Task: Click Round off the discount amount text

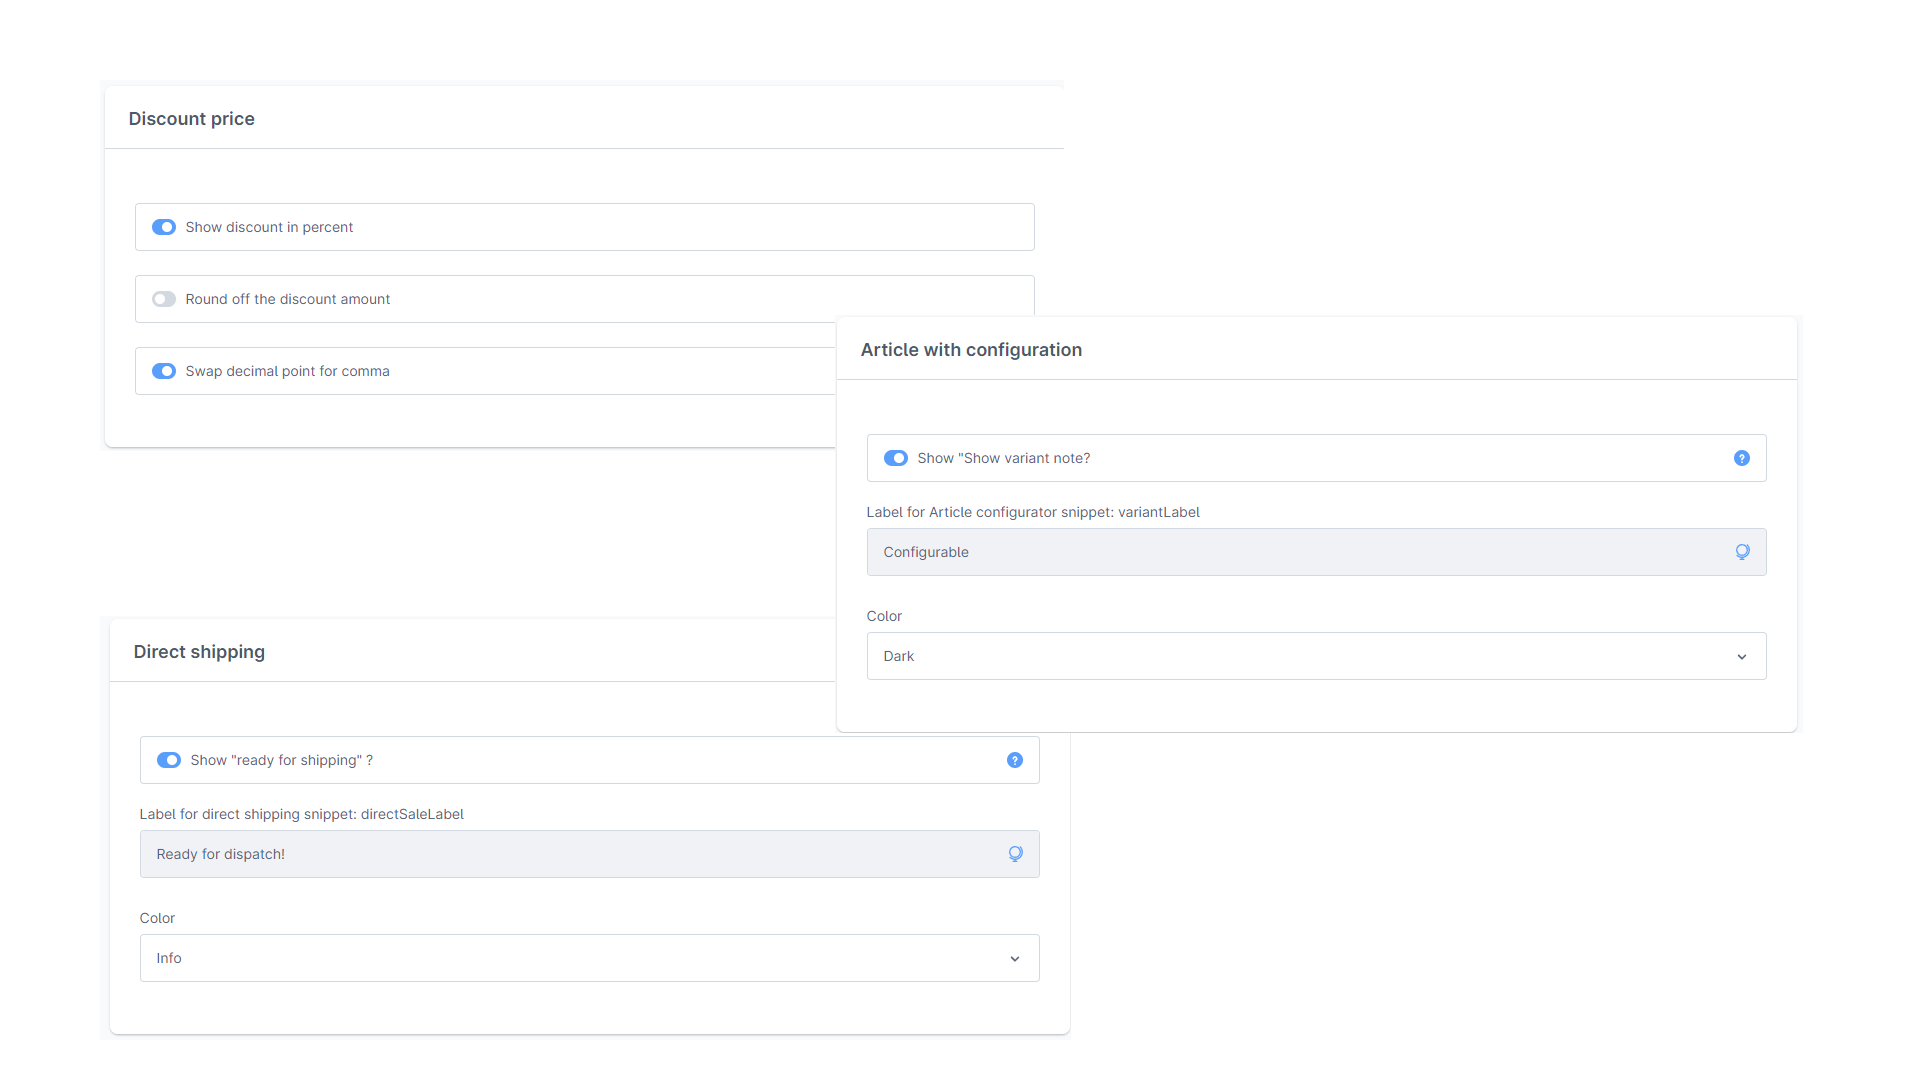Action: (x=287, y=299)
